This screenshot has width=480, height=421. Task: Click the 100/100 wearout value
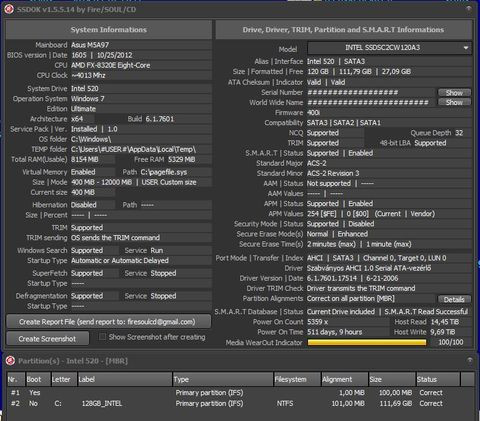tap(451, 342)
